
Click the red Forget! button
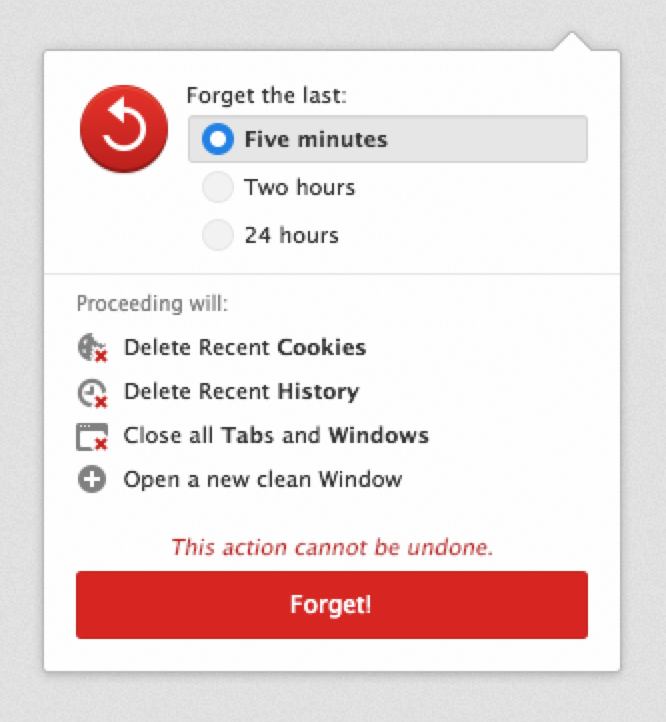(x=332, y=605)
